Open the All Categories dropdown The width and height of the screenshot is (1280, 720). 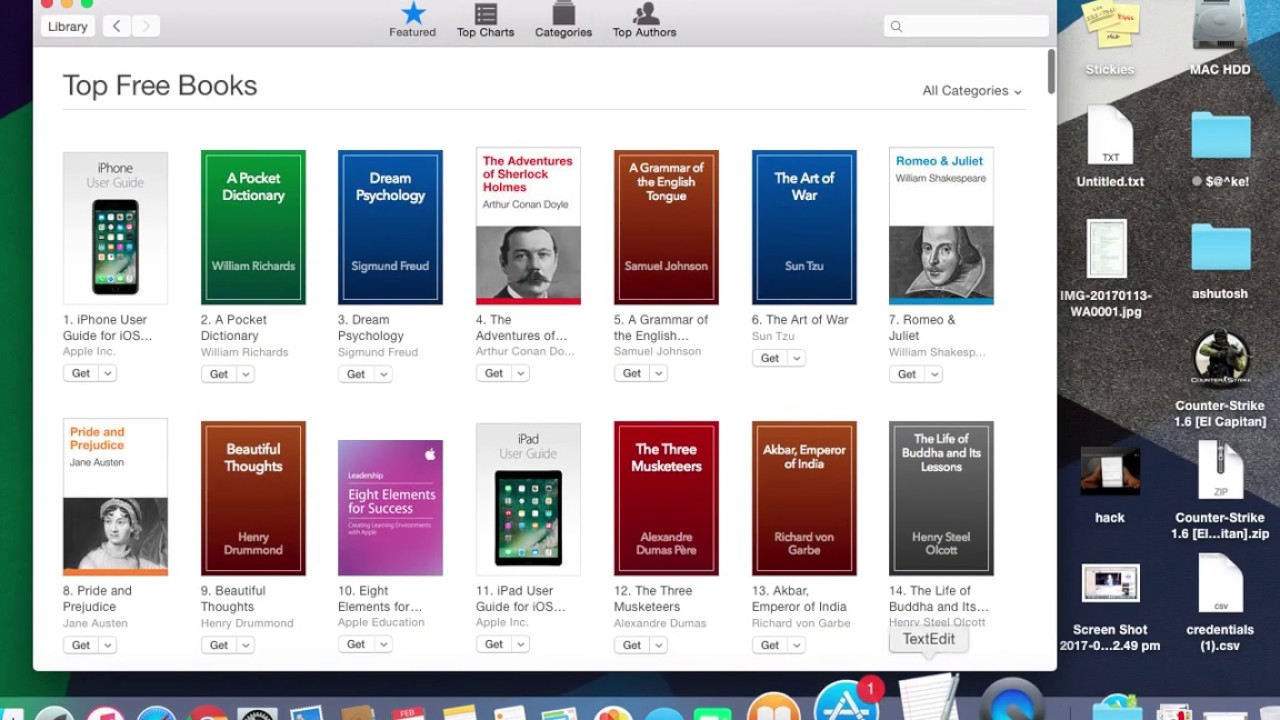[x=972, y=91]
